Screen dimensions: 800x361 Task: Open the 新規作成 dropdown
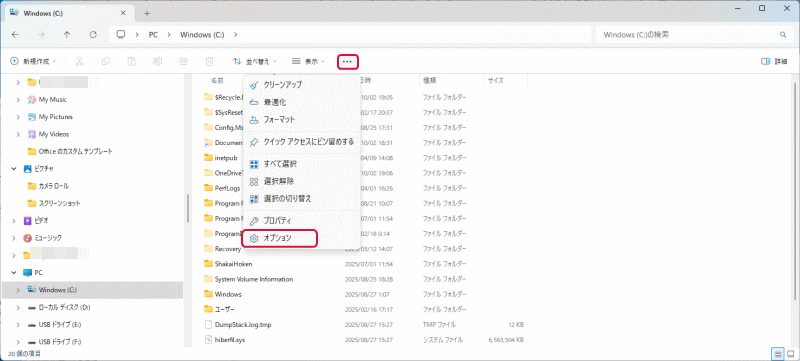tap(33, 62)
